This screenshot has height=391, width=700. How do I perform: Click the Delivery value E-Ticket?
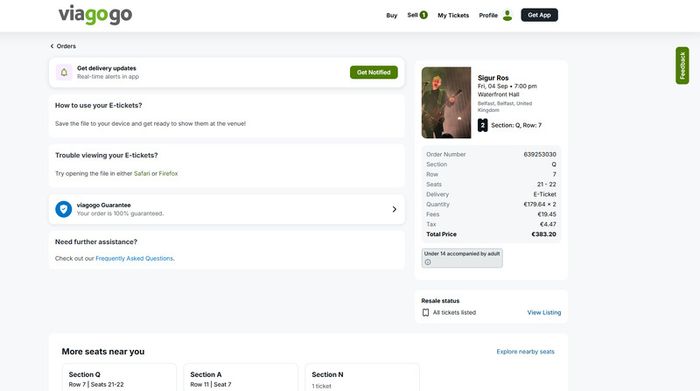pos(545,194)
